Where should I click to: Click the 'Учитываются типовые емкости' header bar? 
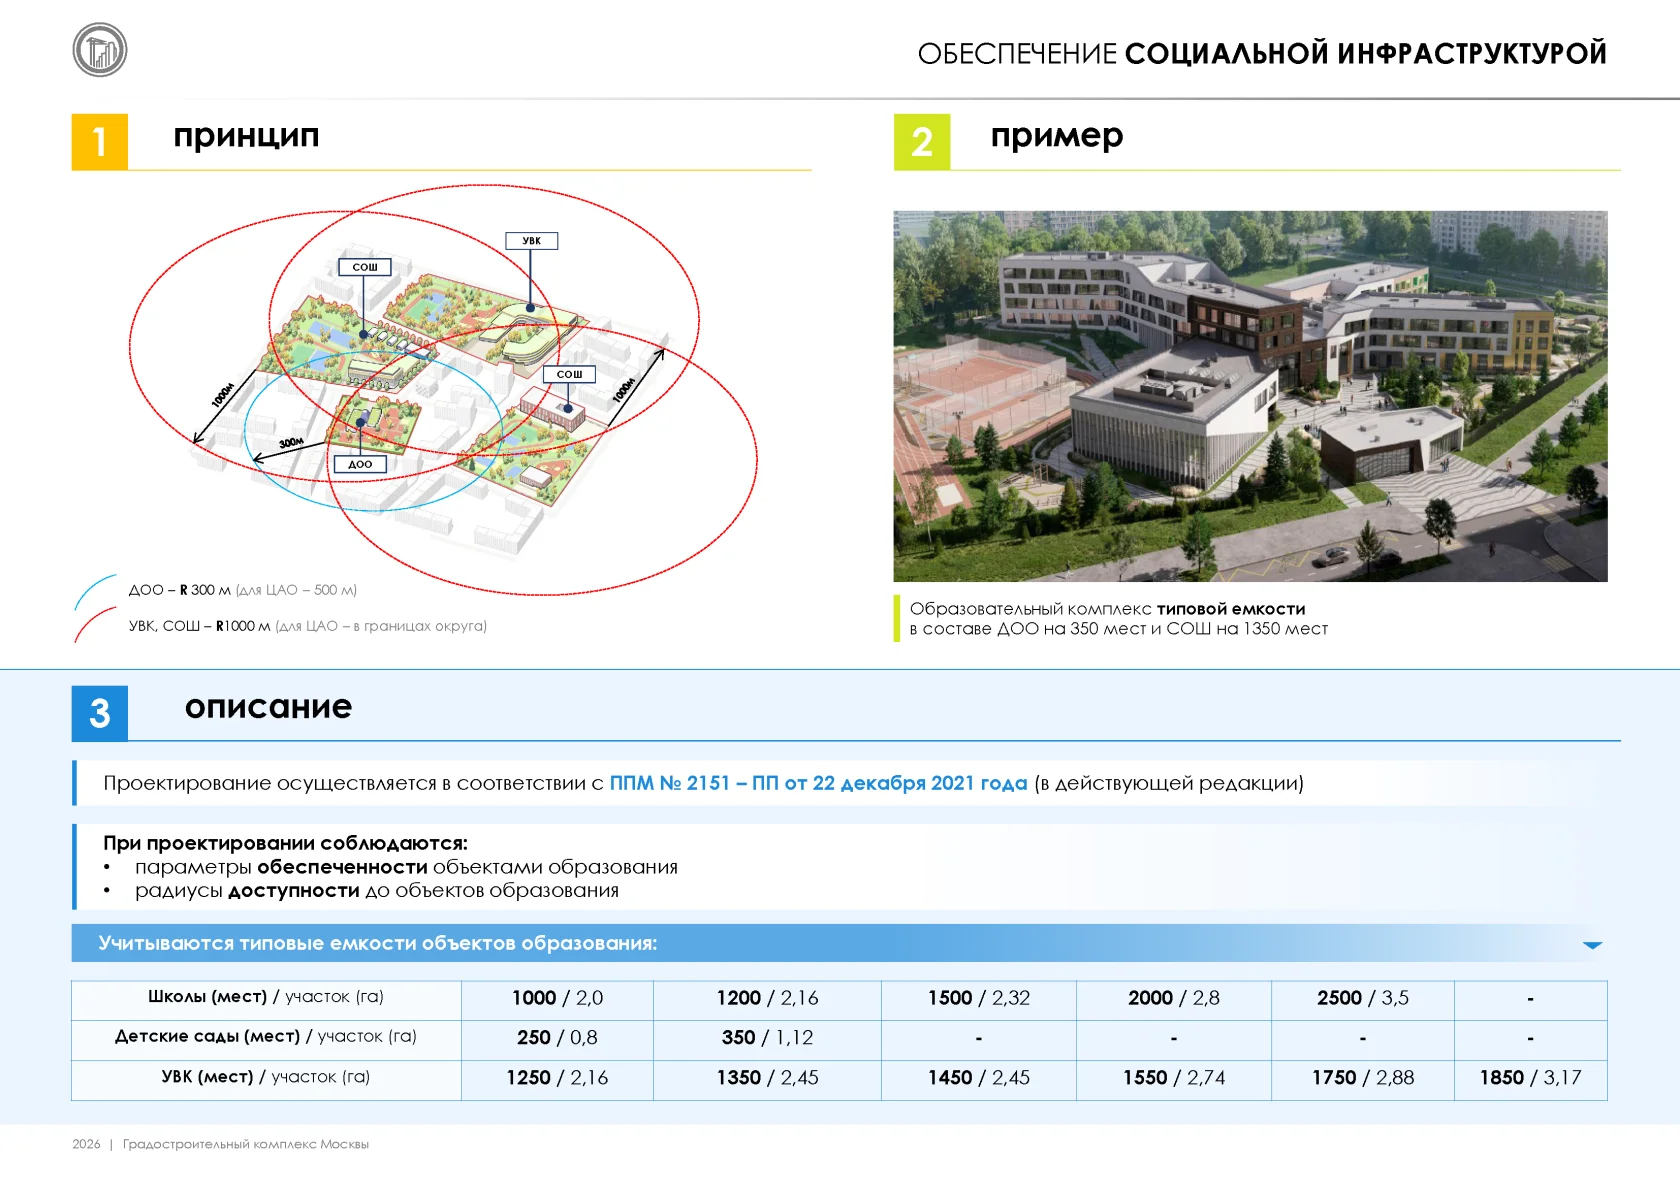[840, 943]
